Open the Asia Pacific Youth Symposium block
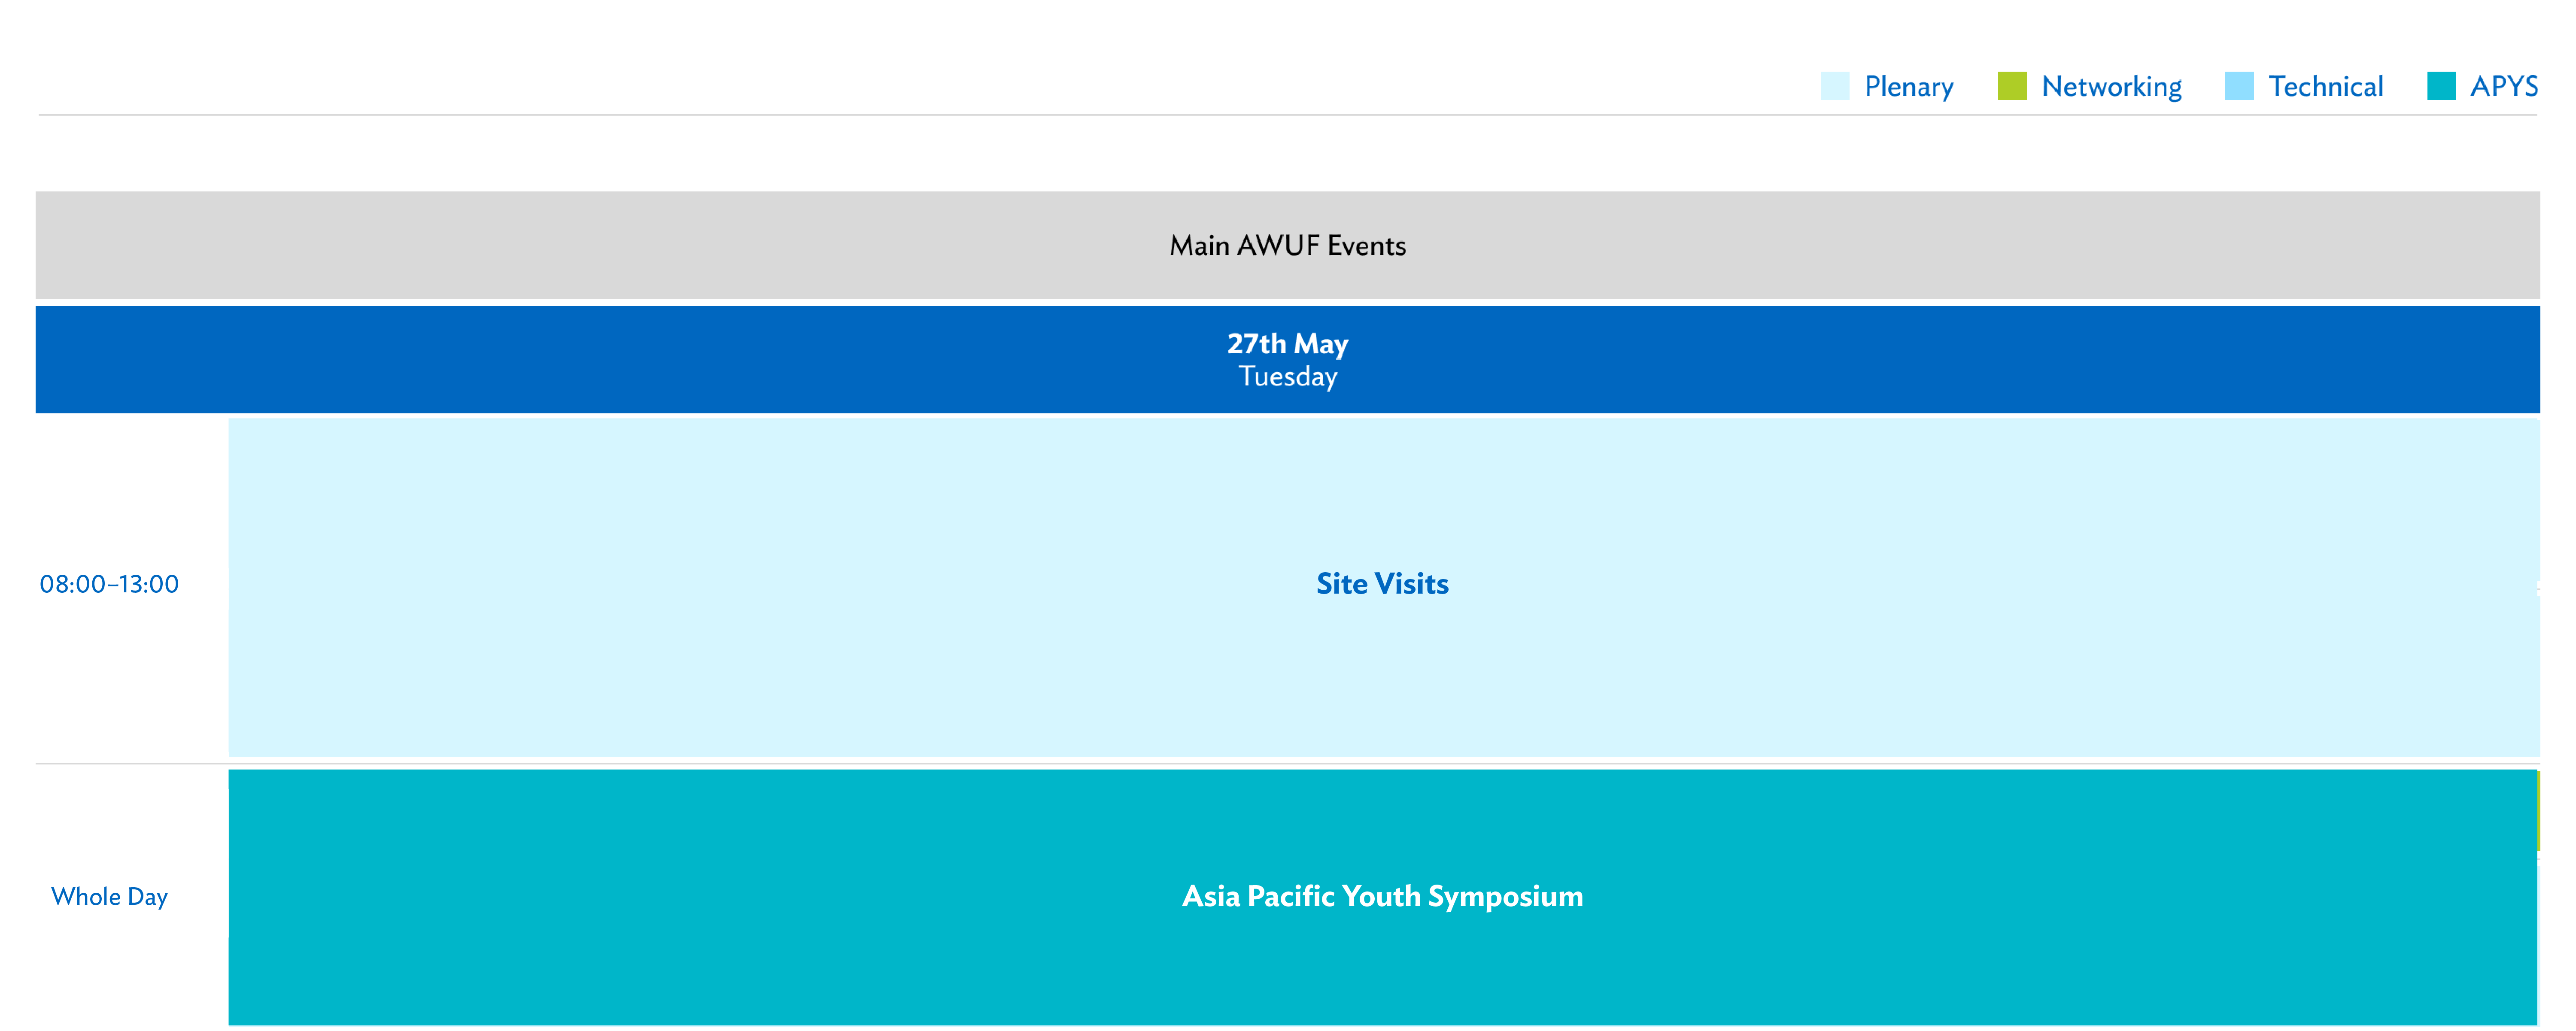Screen dimensions: 2576x1031 pos(1383,897)
